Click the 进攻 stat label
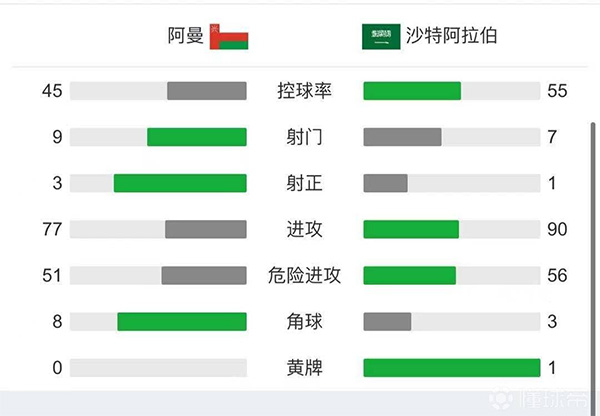Image resolution: width=600 pixels, height=416 pixels. [x=304, y=229]
